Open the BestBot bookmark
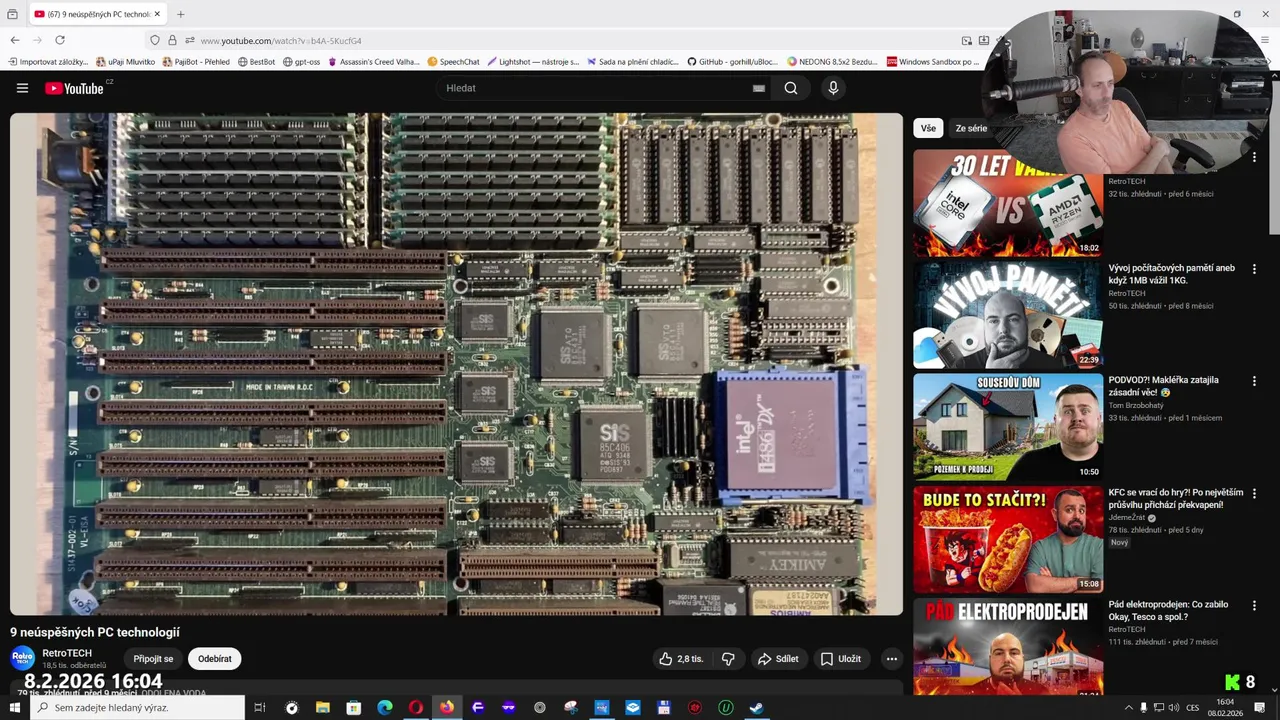 tap(257, 62)
